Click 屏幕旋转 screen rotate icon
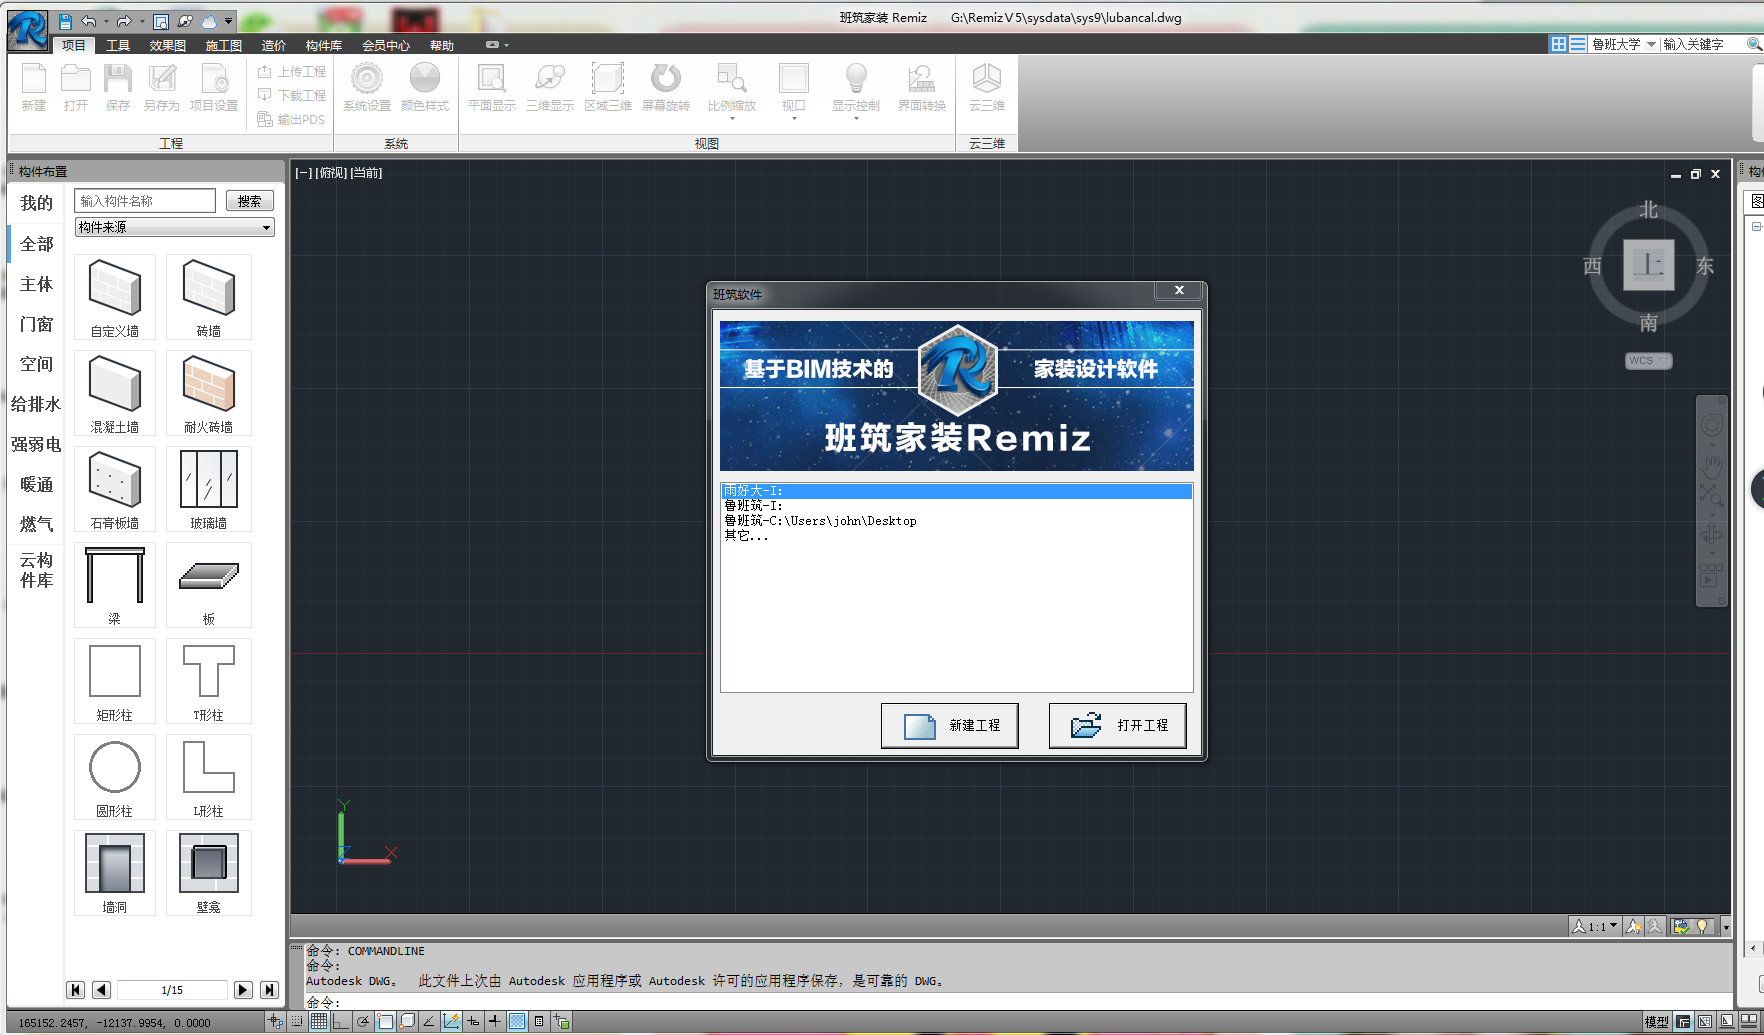 pyautogui.click(x=666, y=87)
